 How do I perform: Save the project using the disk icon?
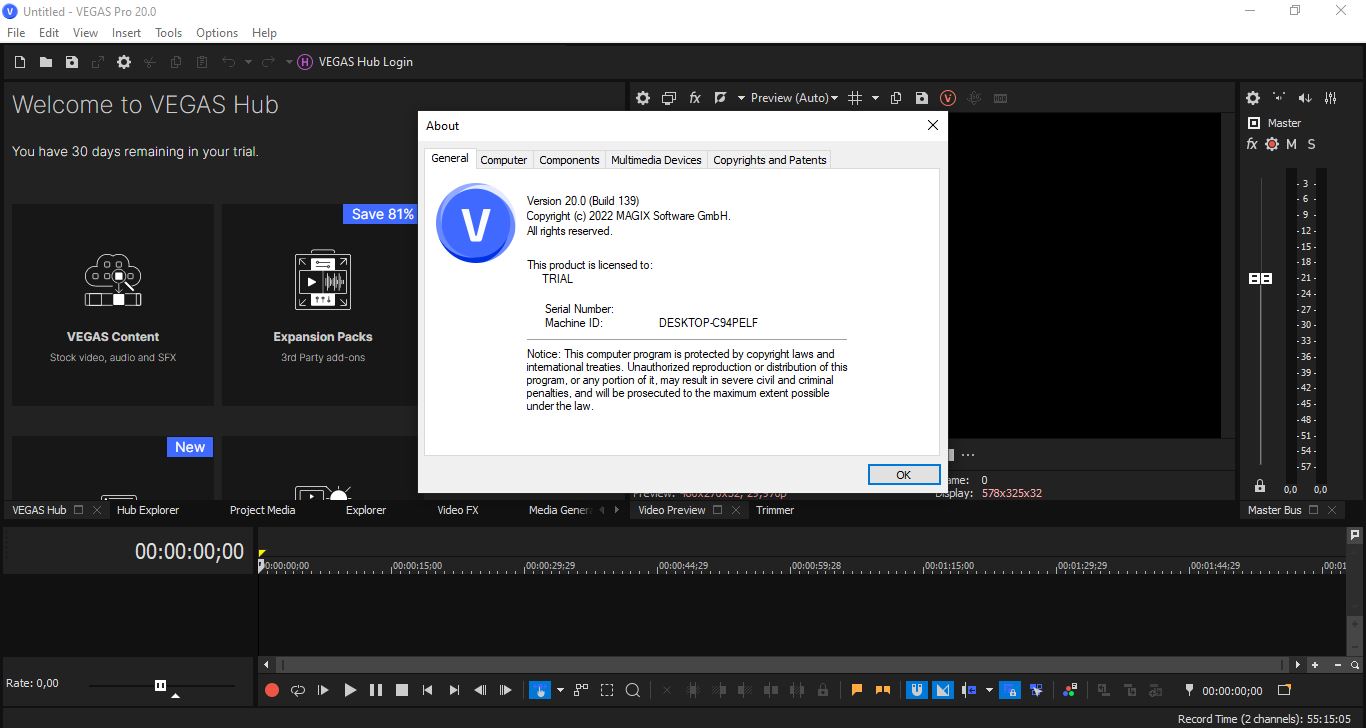pyautogui.click(x=71, y=62)
